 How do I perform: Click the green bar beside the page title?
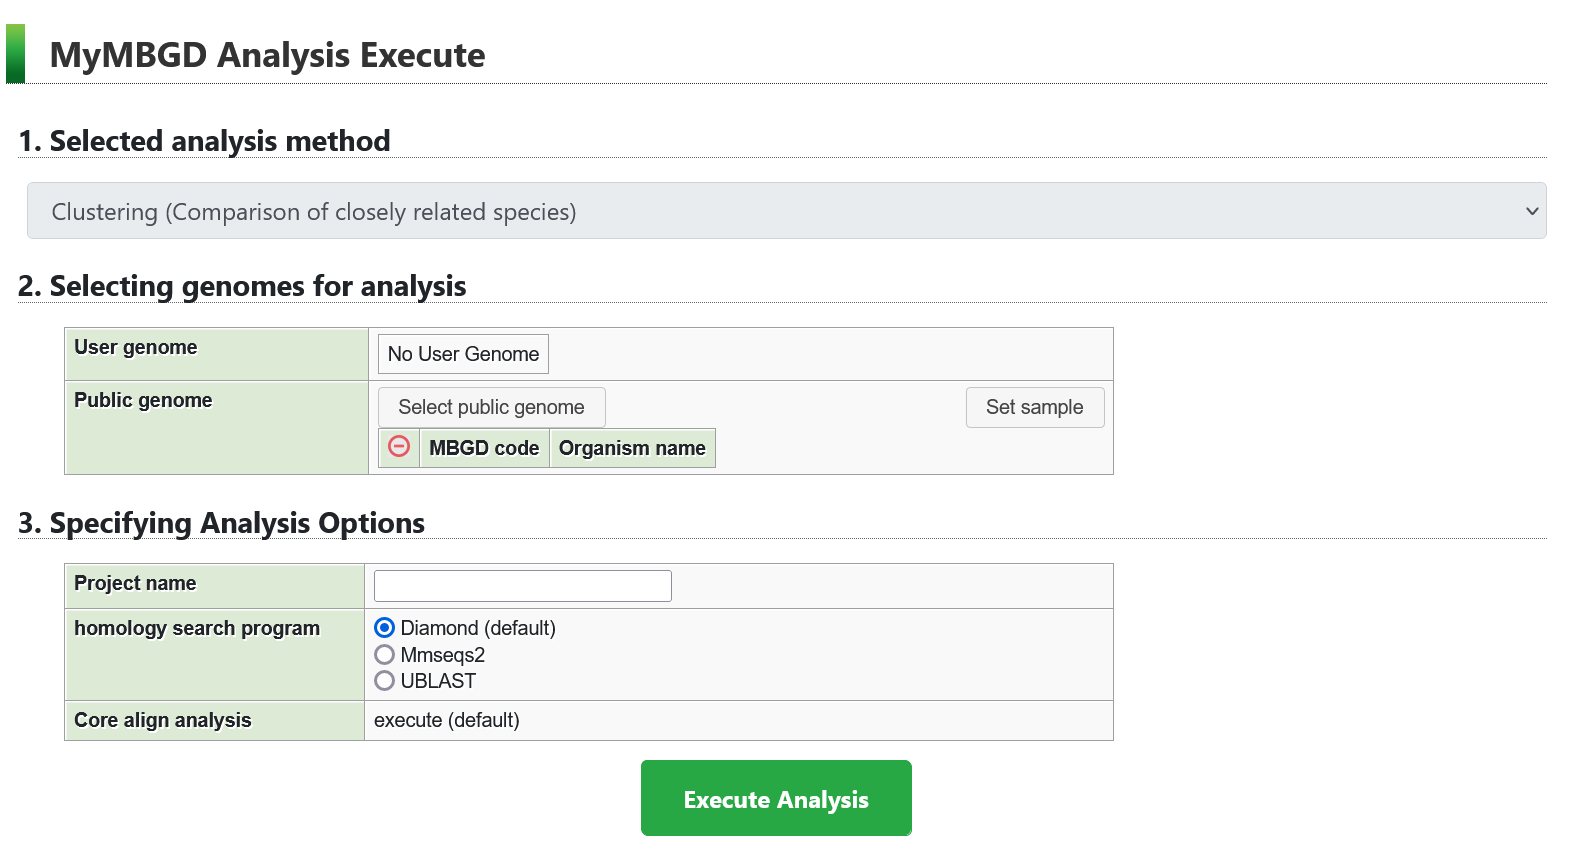(15, 54)
